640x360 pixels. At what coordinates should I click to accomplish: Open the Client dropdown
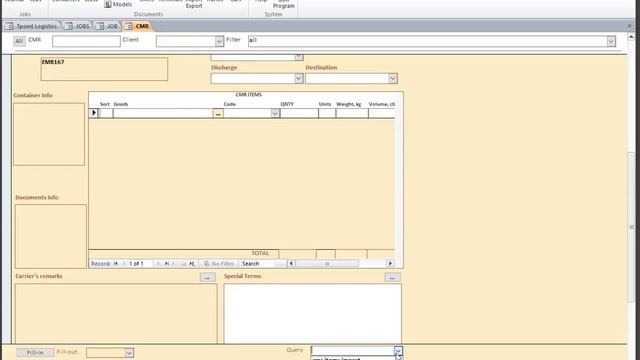coord(219,41)
